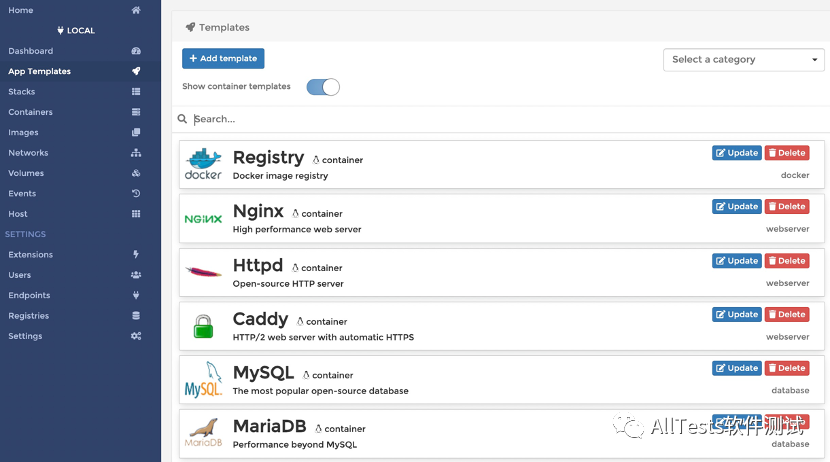Select the Registry template title

tap(268, 158)
